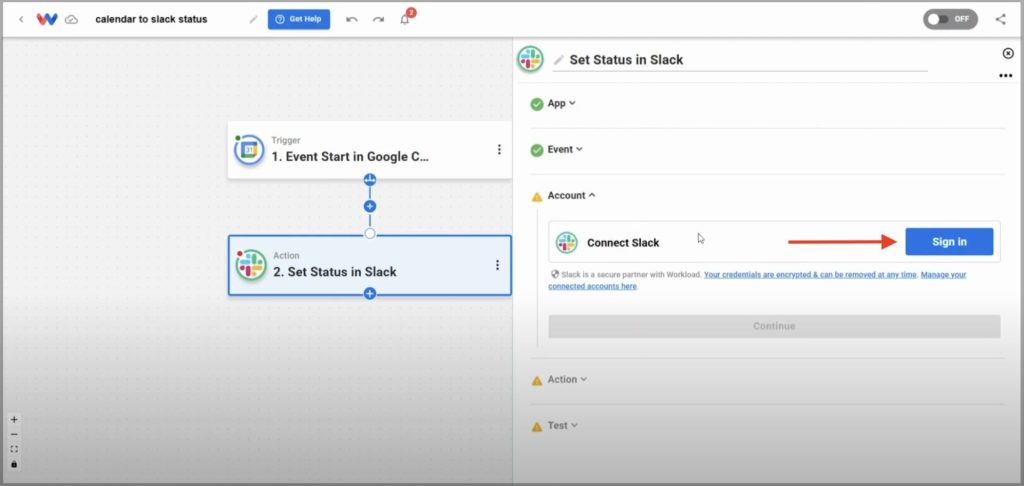Undo the last change
The image size is (1024, 486).
pos(352,20)
